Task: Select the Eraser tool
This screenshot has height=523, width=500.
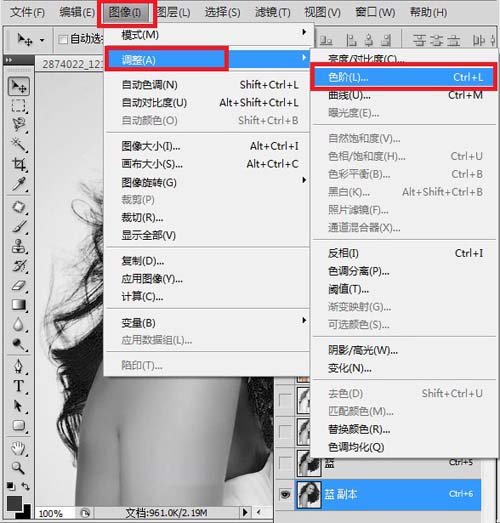Action: pos(19,286)
